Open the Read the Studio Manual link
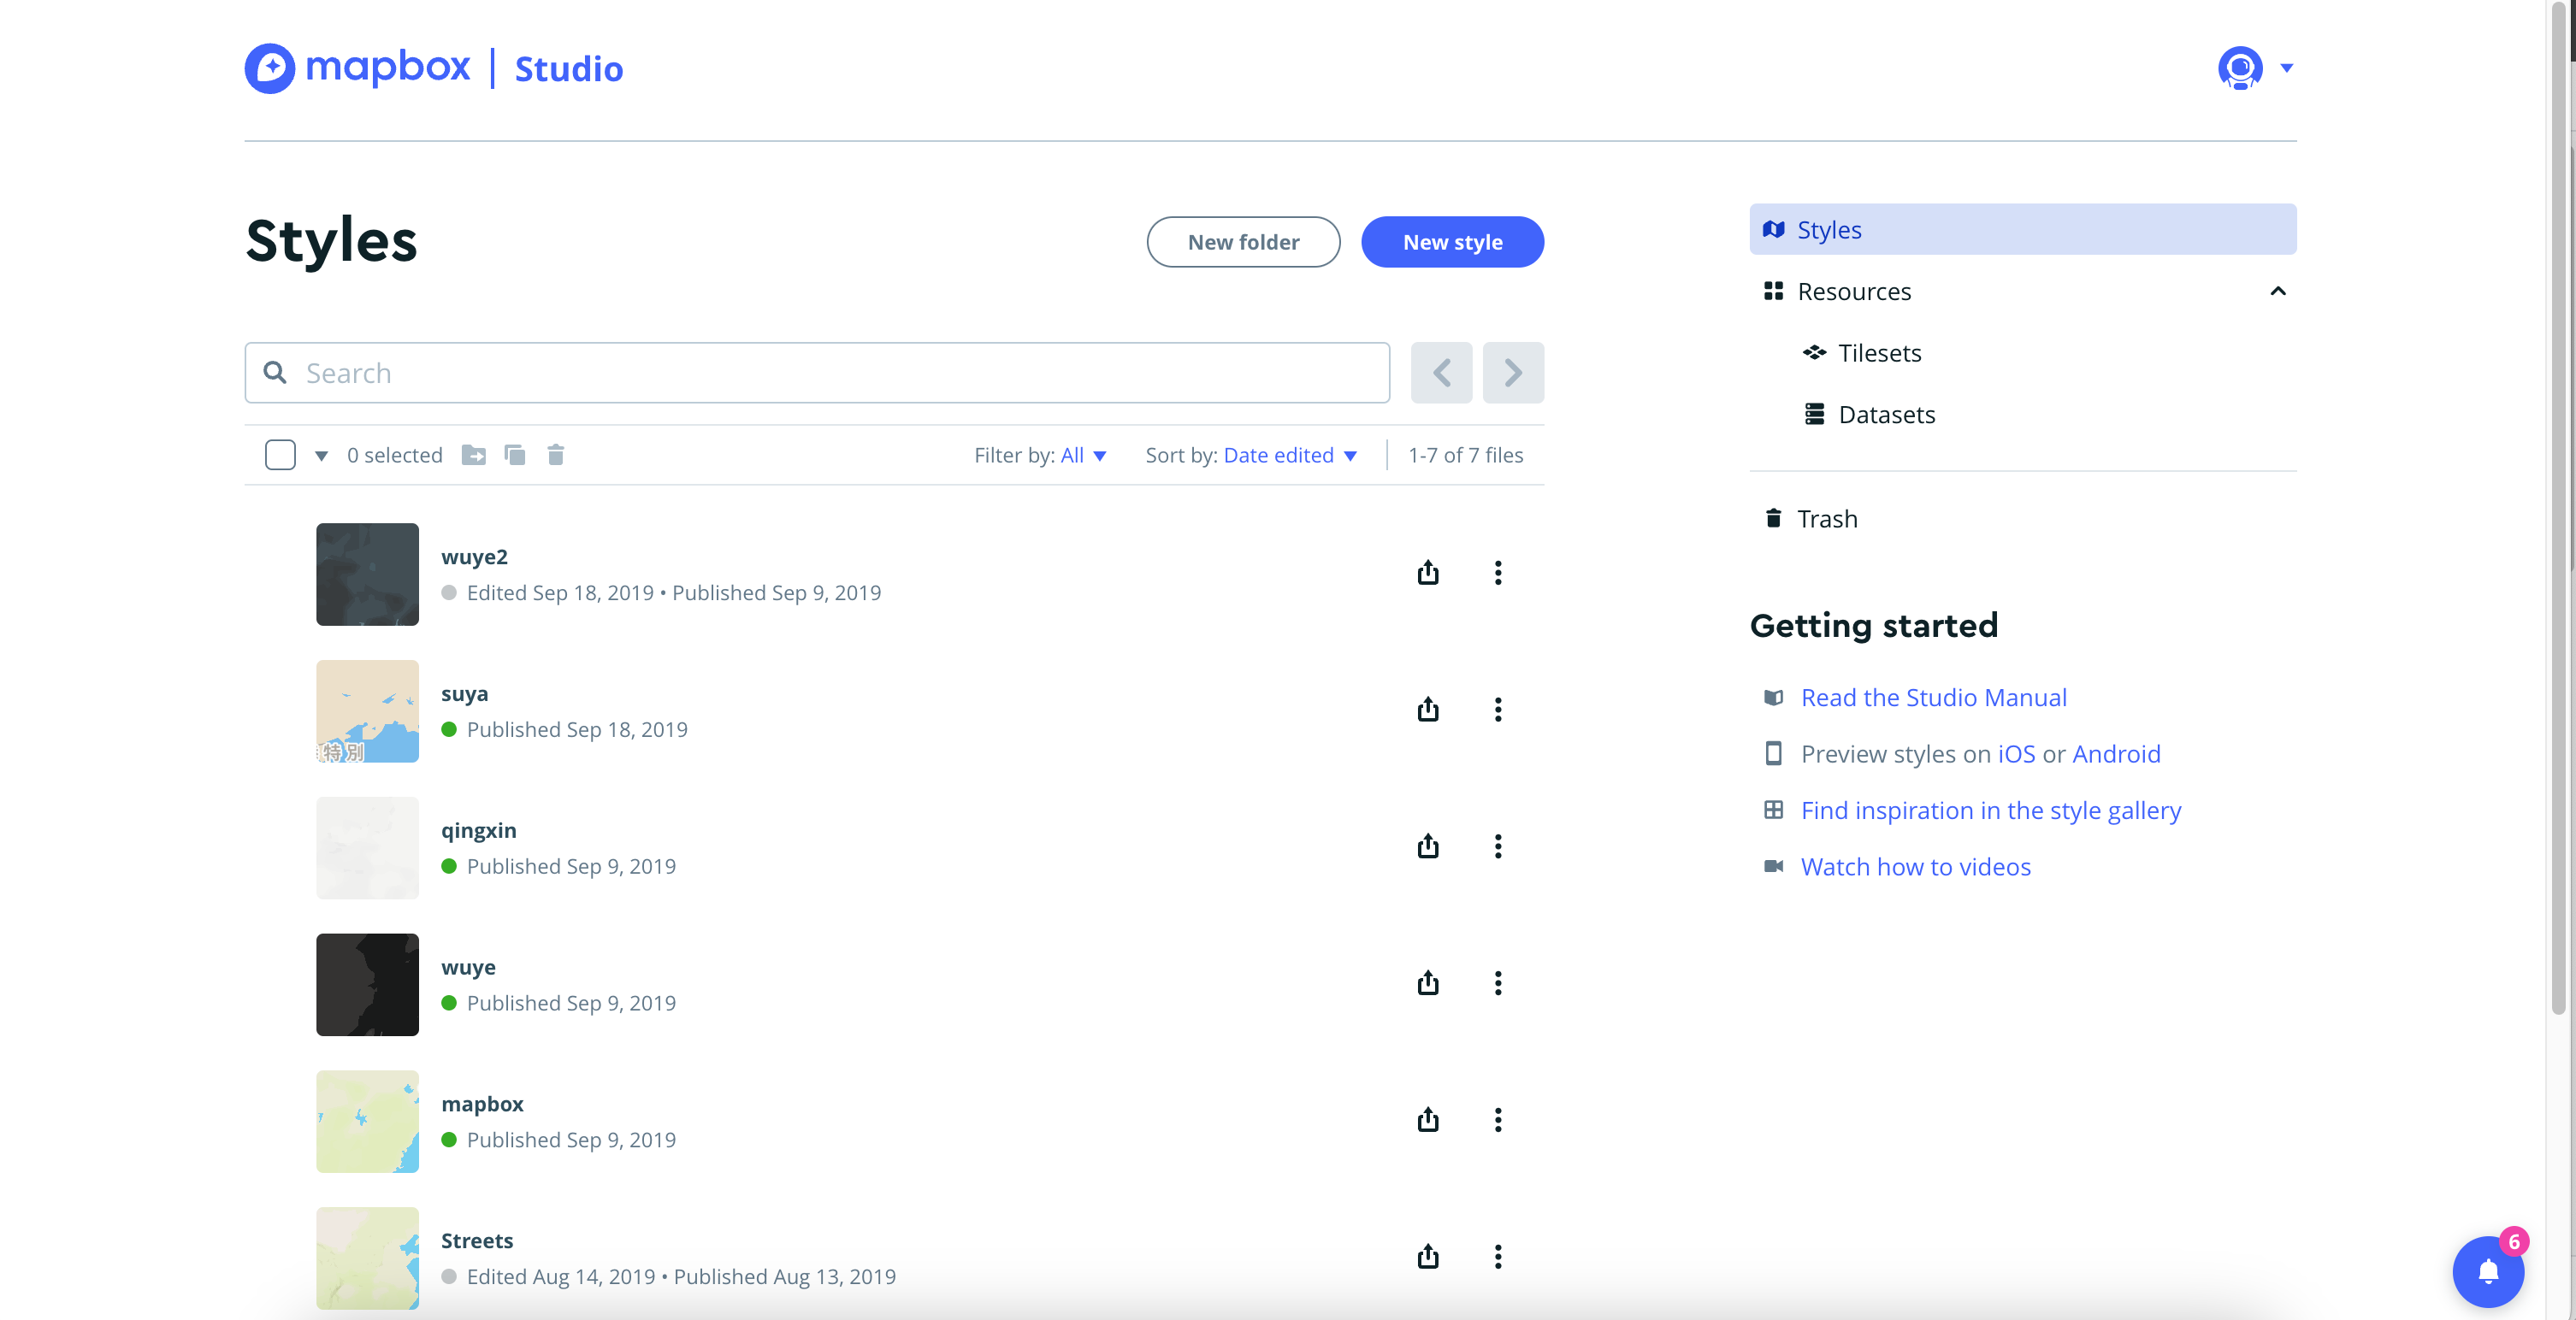Screen dimensions: 2576x1320 coord(1933,697)
